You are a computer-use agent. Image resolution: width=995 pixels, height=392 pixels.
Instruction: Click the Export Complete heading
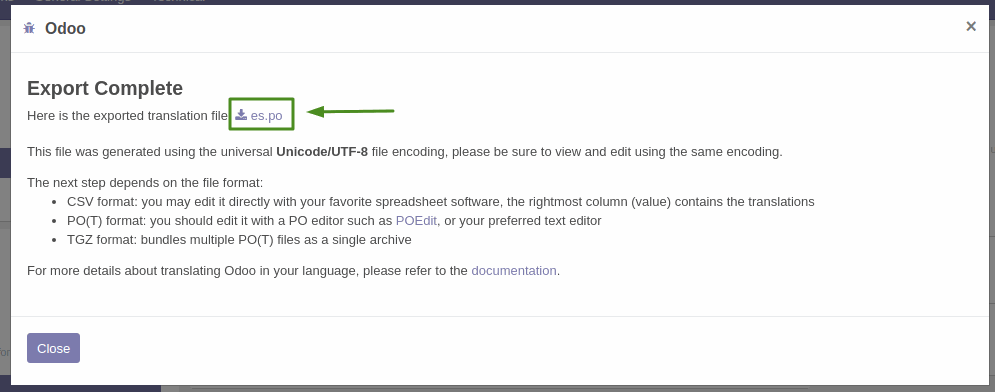pyautogui.click(x=105, y=88)
